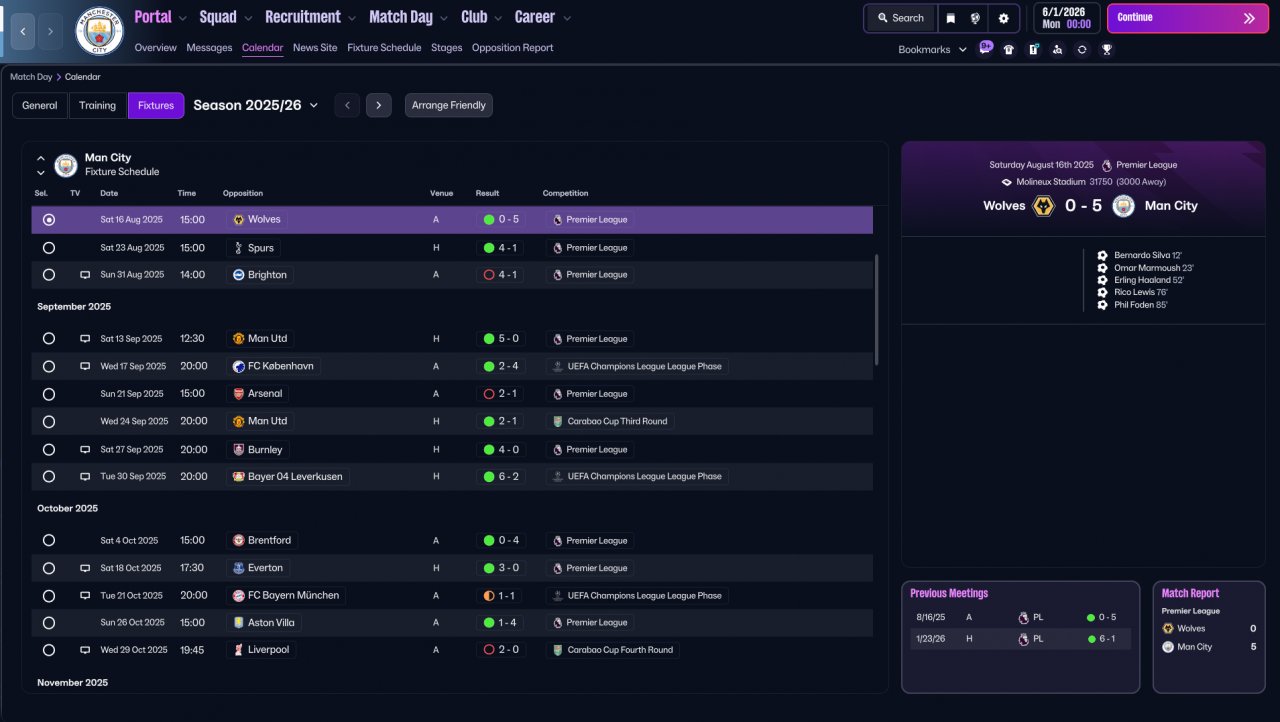This screenshot has height=722, width=1280.
Task: Click the alert note icon in bookmarks bar
Action: (1033, 49)
